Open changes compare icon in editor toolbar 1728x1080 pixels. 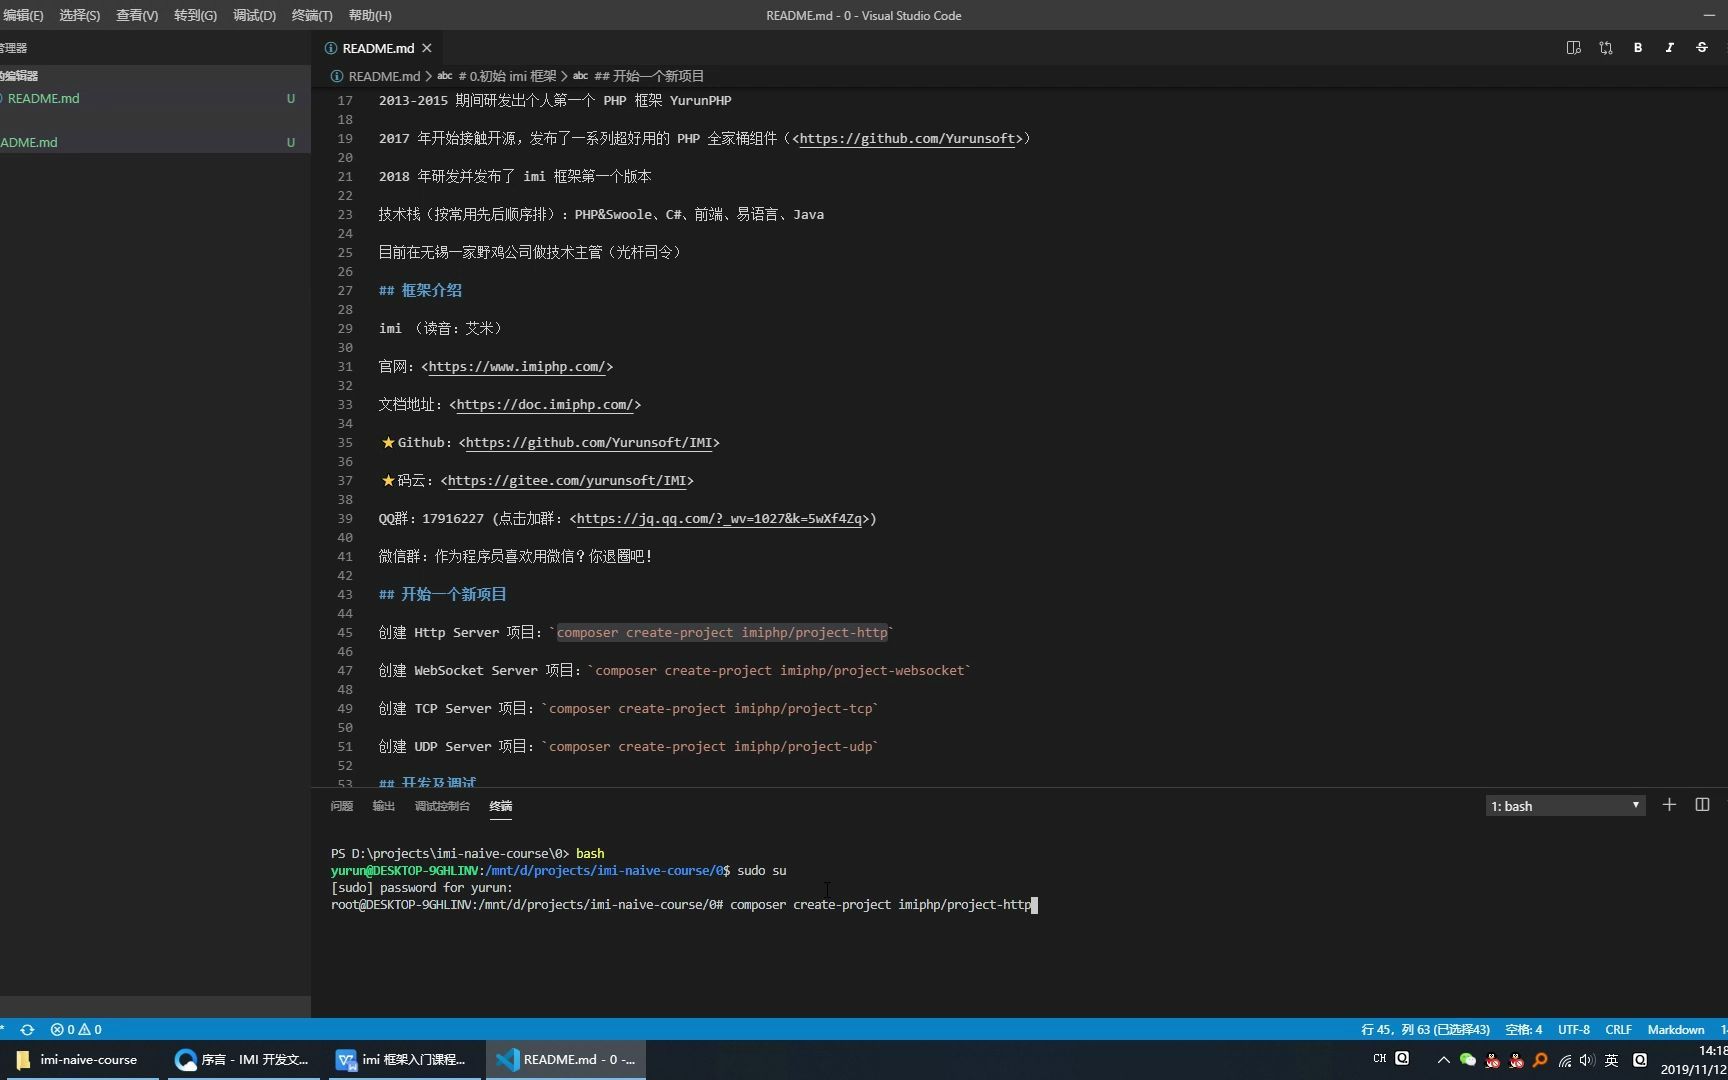1606,48
